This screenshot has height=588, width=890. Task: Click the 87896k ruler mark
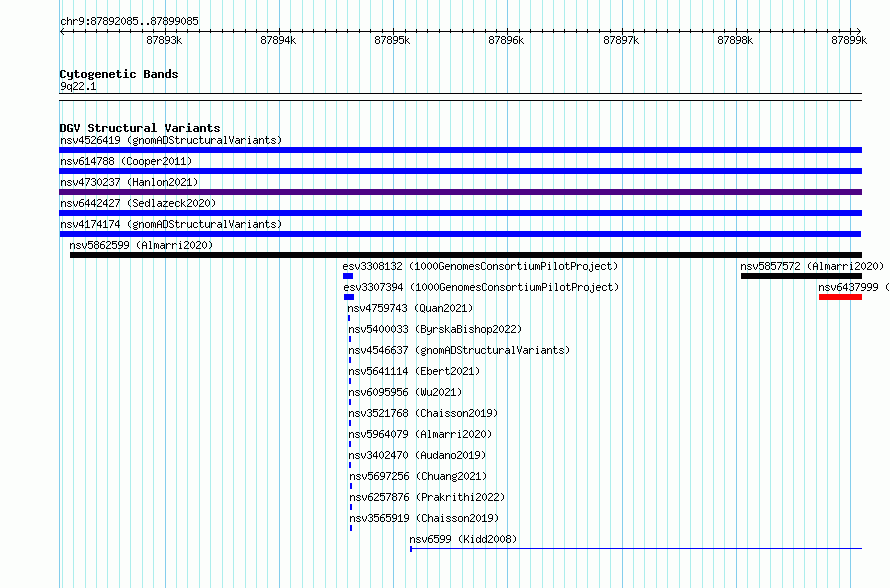point(506,40)
